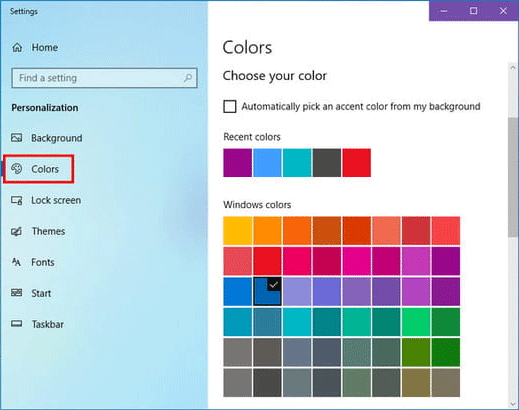Click the Colors palette icon

click(17, 169)
